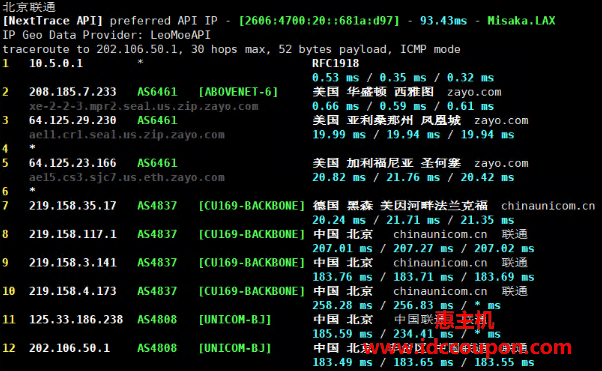The width and height of the screenshot is (602, 371).
Task: Click the '0.53 ms' latency of hop 1
Action: 336,78
